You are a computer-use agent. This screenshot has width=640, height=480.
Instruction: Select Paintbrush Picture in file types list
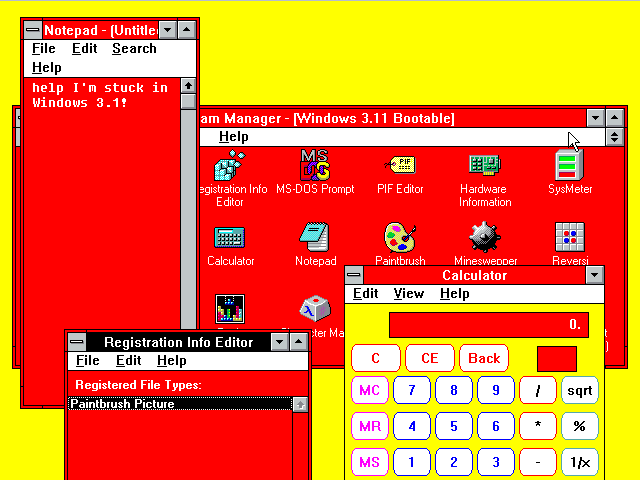pyautogui.click(x=121, y=404)
